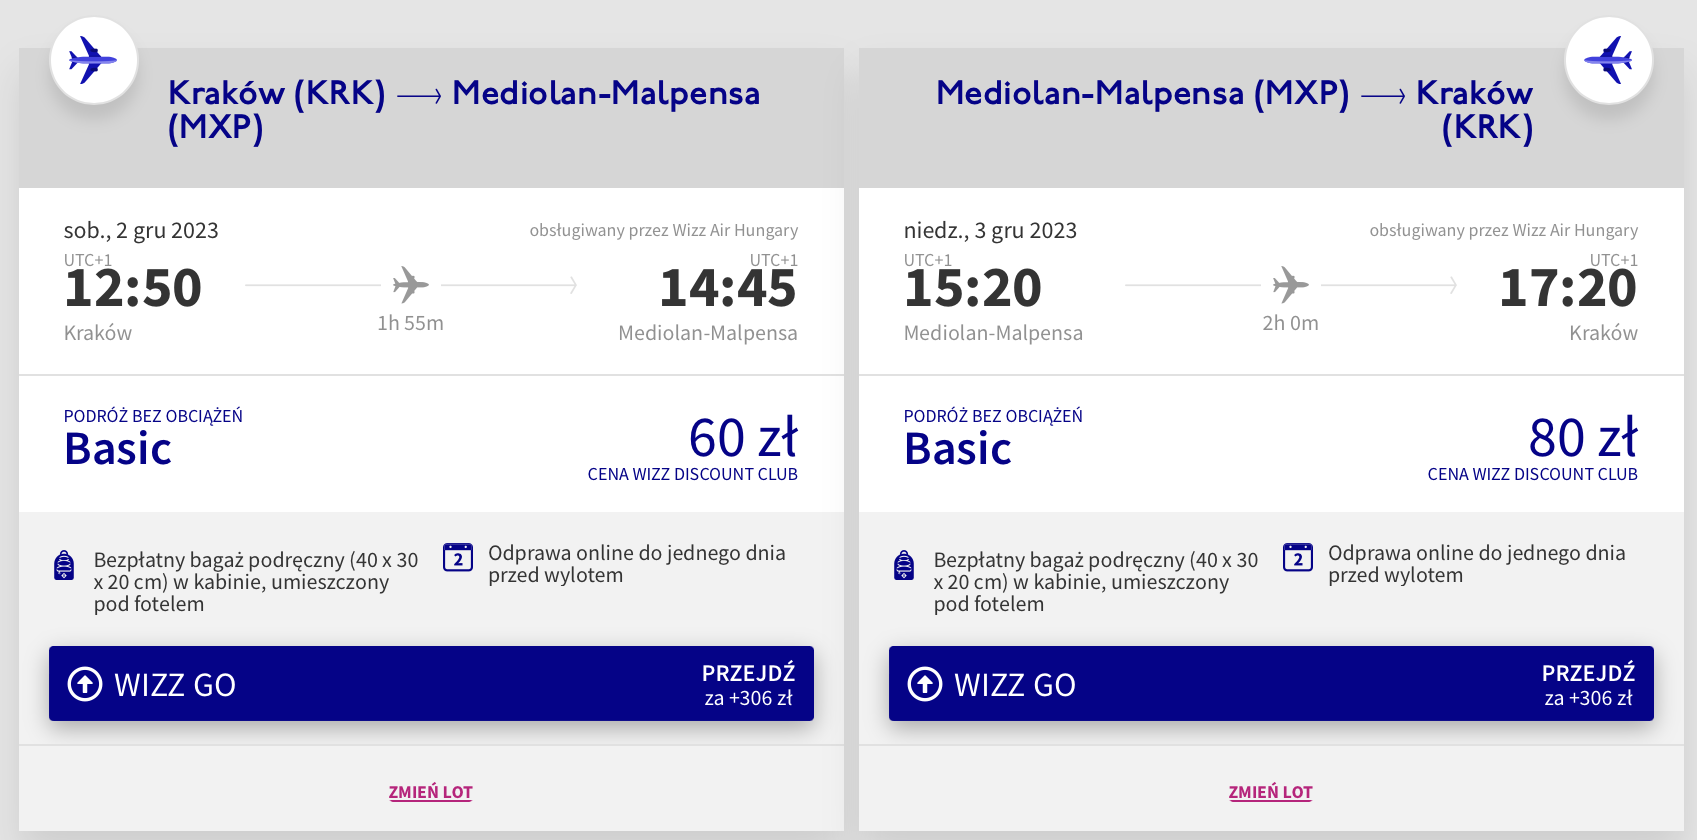Click the 80 zł Wizz Discount Club price
Screen dimensions: 1697x840
[1582, 439]
